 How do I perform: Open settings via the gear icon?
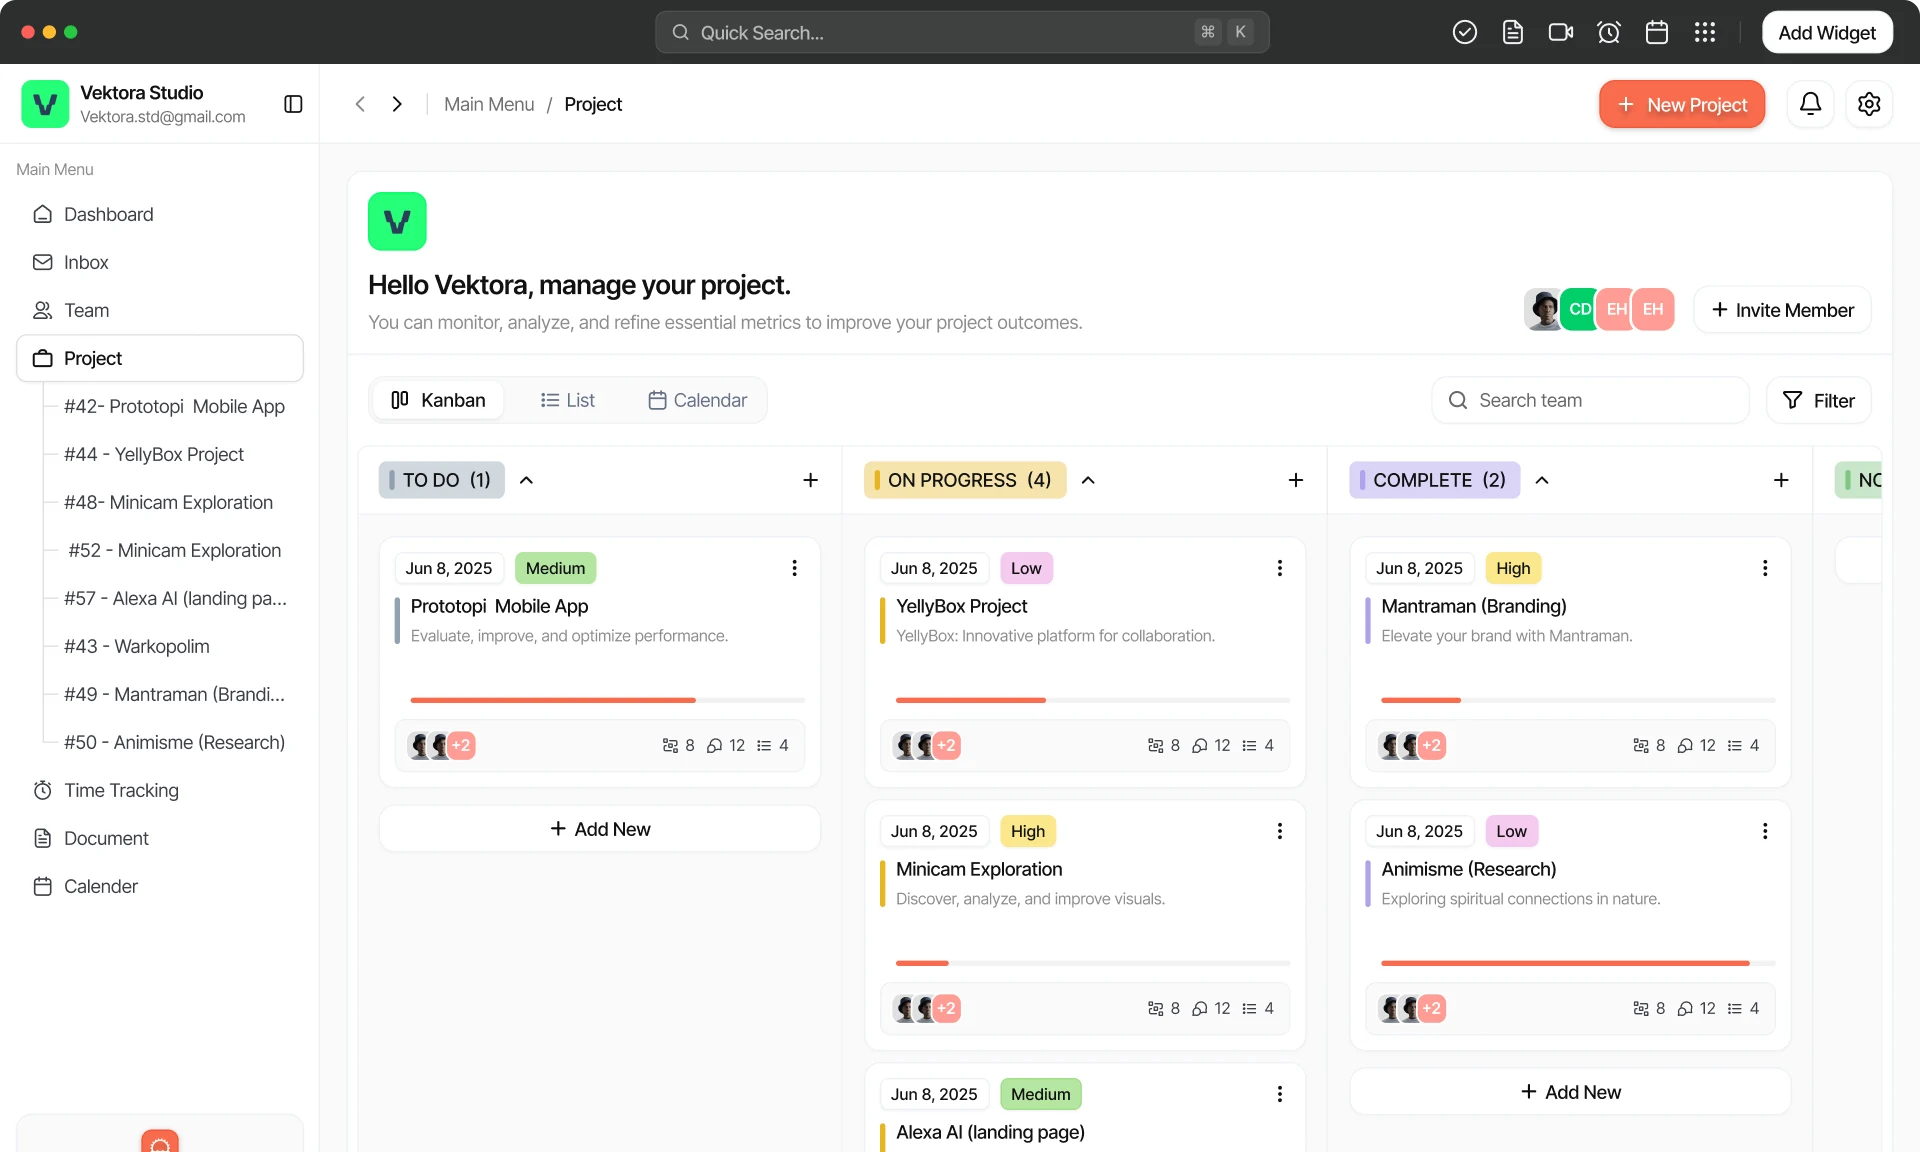click(x=1869, y=103)
